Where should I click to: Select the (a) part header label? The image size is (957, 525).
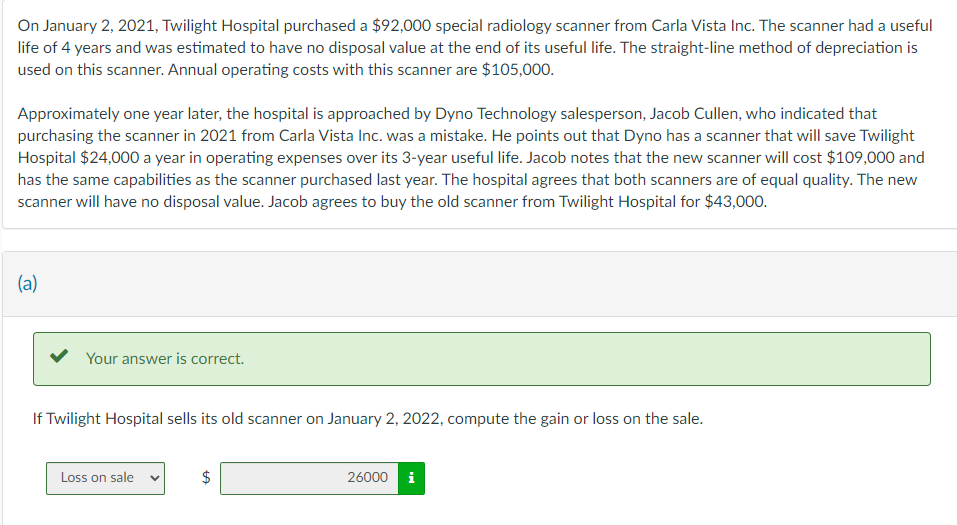[27, 283]
